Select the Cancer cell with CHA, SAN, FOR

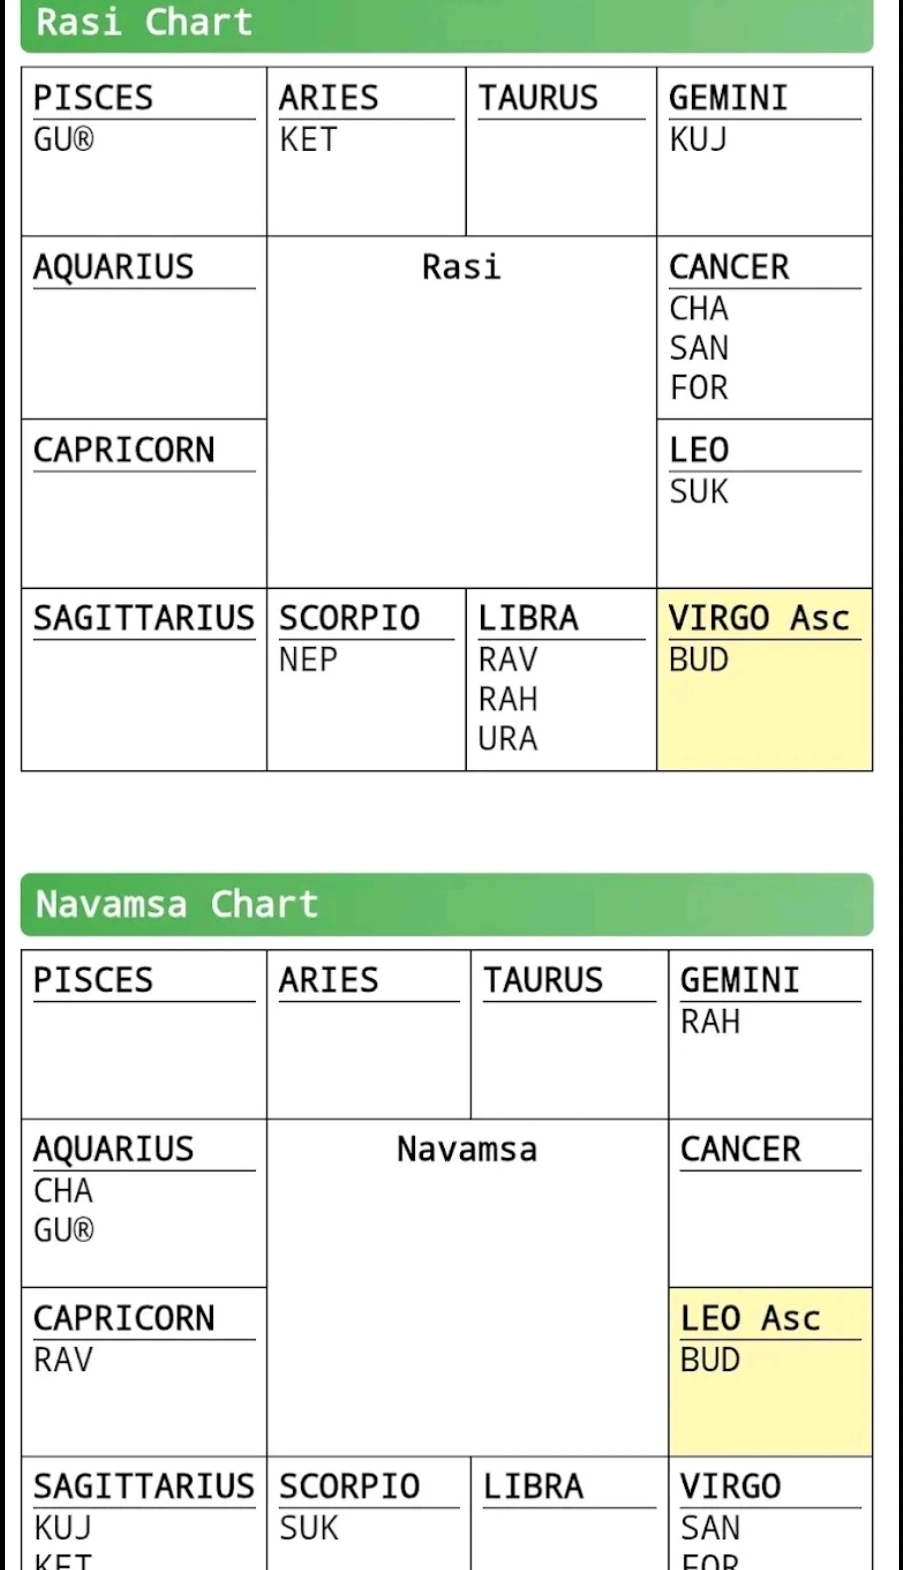point(764,328)
